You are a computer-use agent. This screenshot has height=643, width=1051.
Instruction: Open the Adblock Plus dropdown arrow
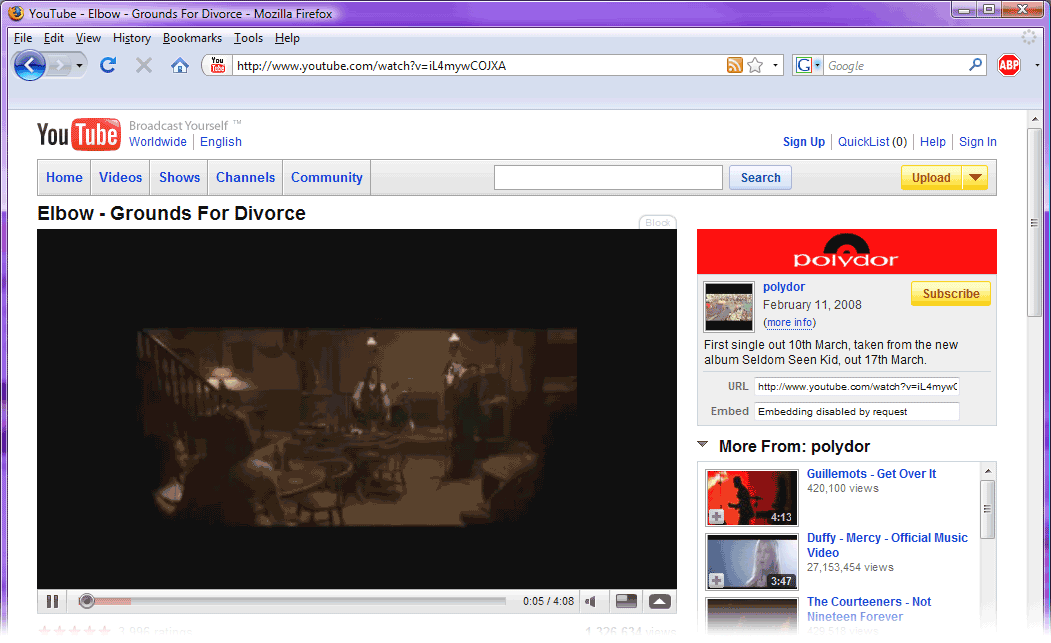click(1037, 65)
